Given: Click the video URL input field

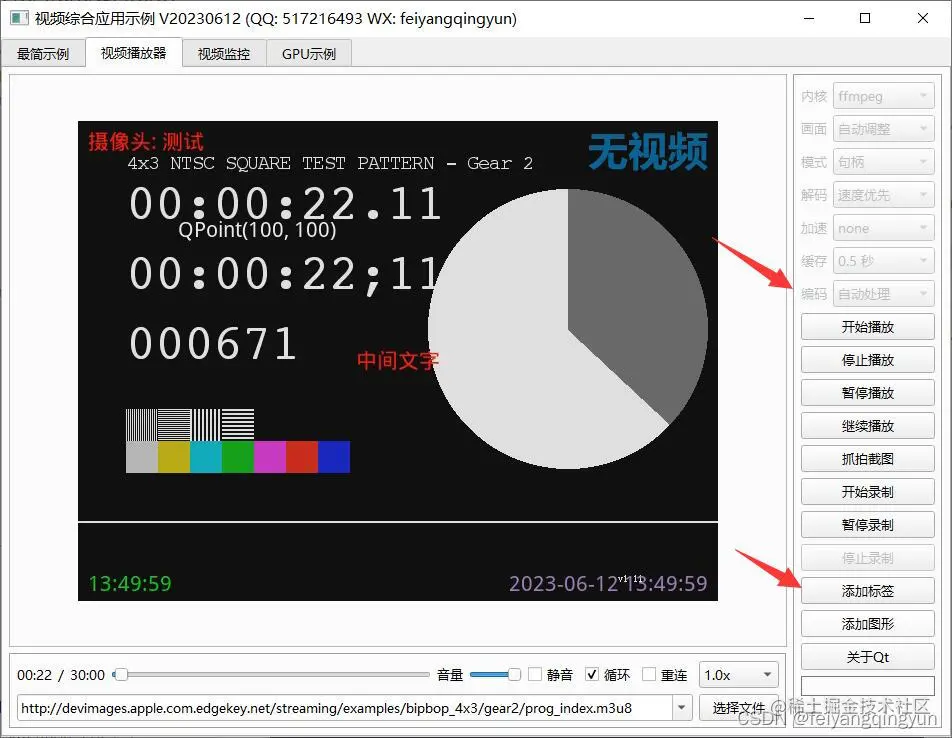Looking at the screenshot, I should click(x=350, y=707).
